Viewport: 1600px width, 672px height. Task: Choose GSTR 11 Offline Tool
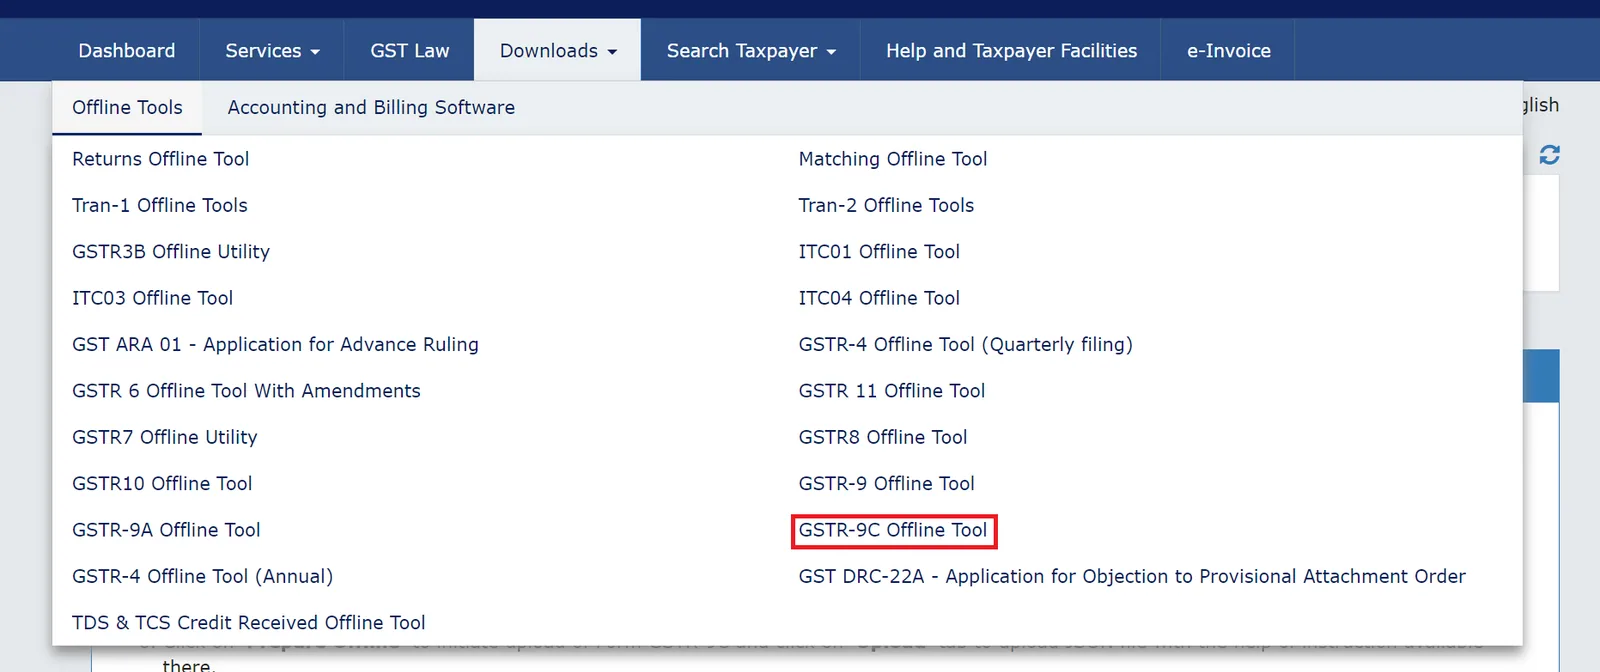click(892, 391)
